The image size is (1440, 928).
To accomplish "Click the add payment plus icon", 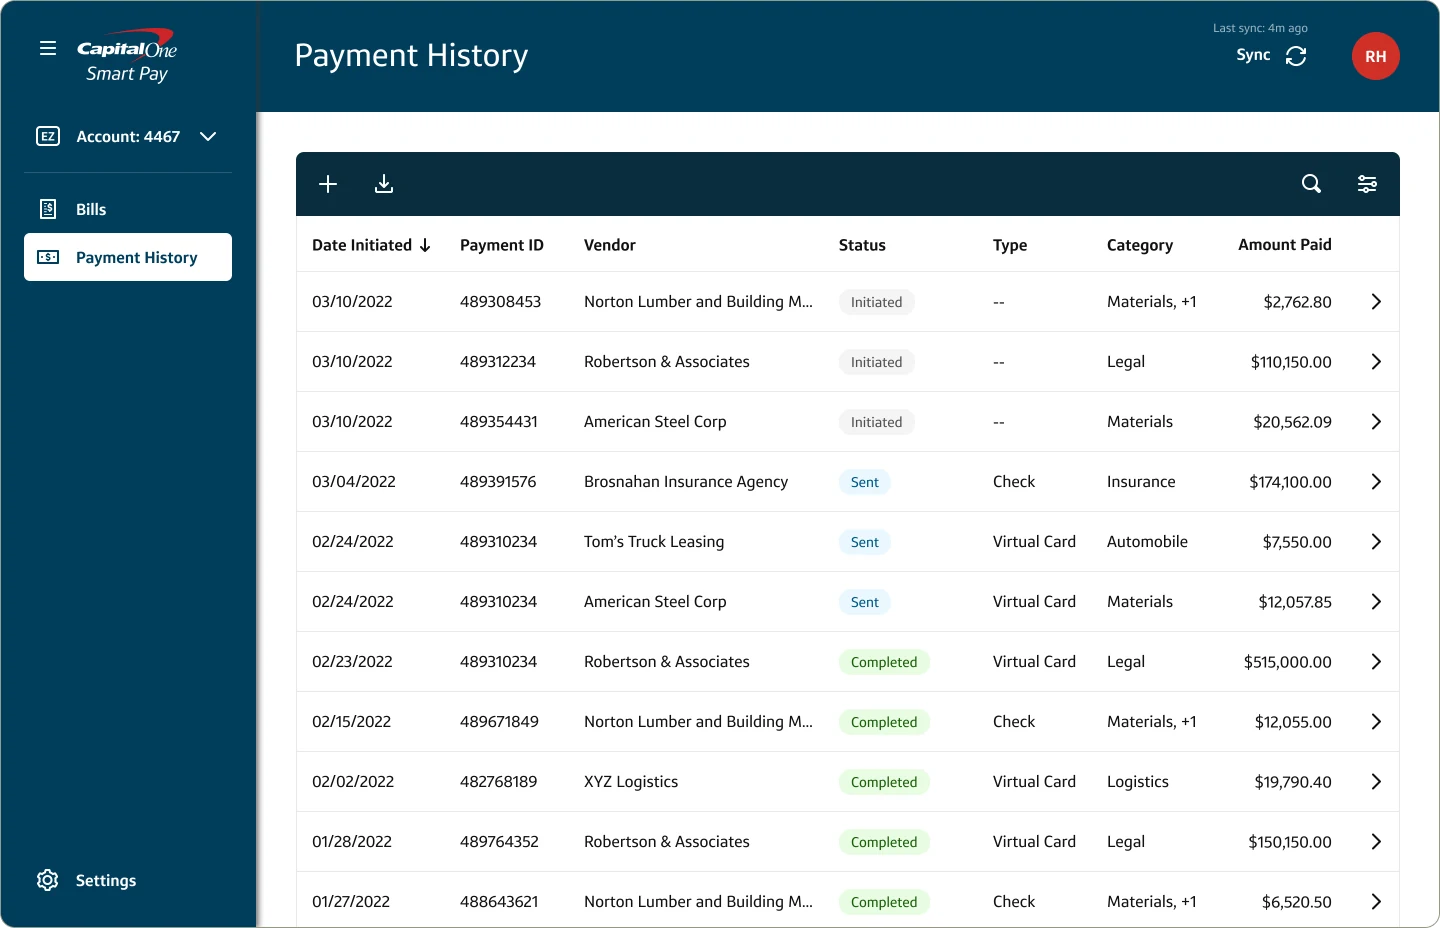I will [328, 184].
